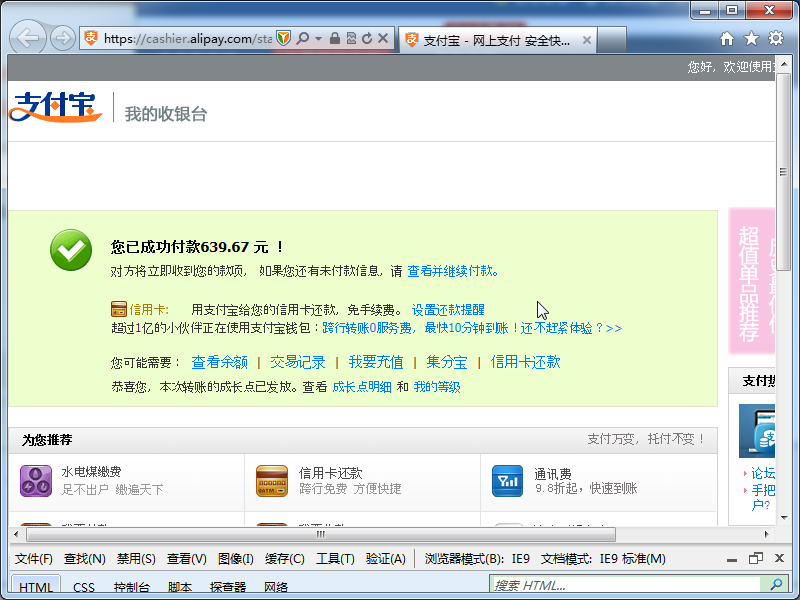
Task: Click the pink 超值单品推荐 banner
Action: [752, 281]
